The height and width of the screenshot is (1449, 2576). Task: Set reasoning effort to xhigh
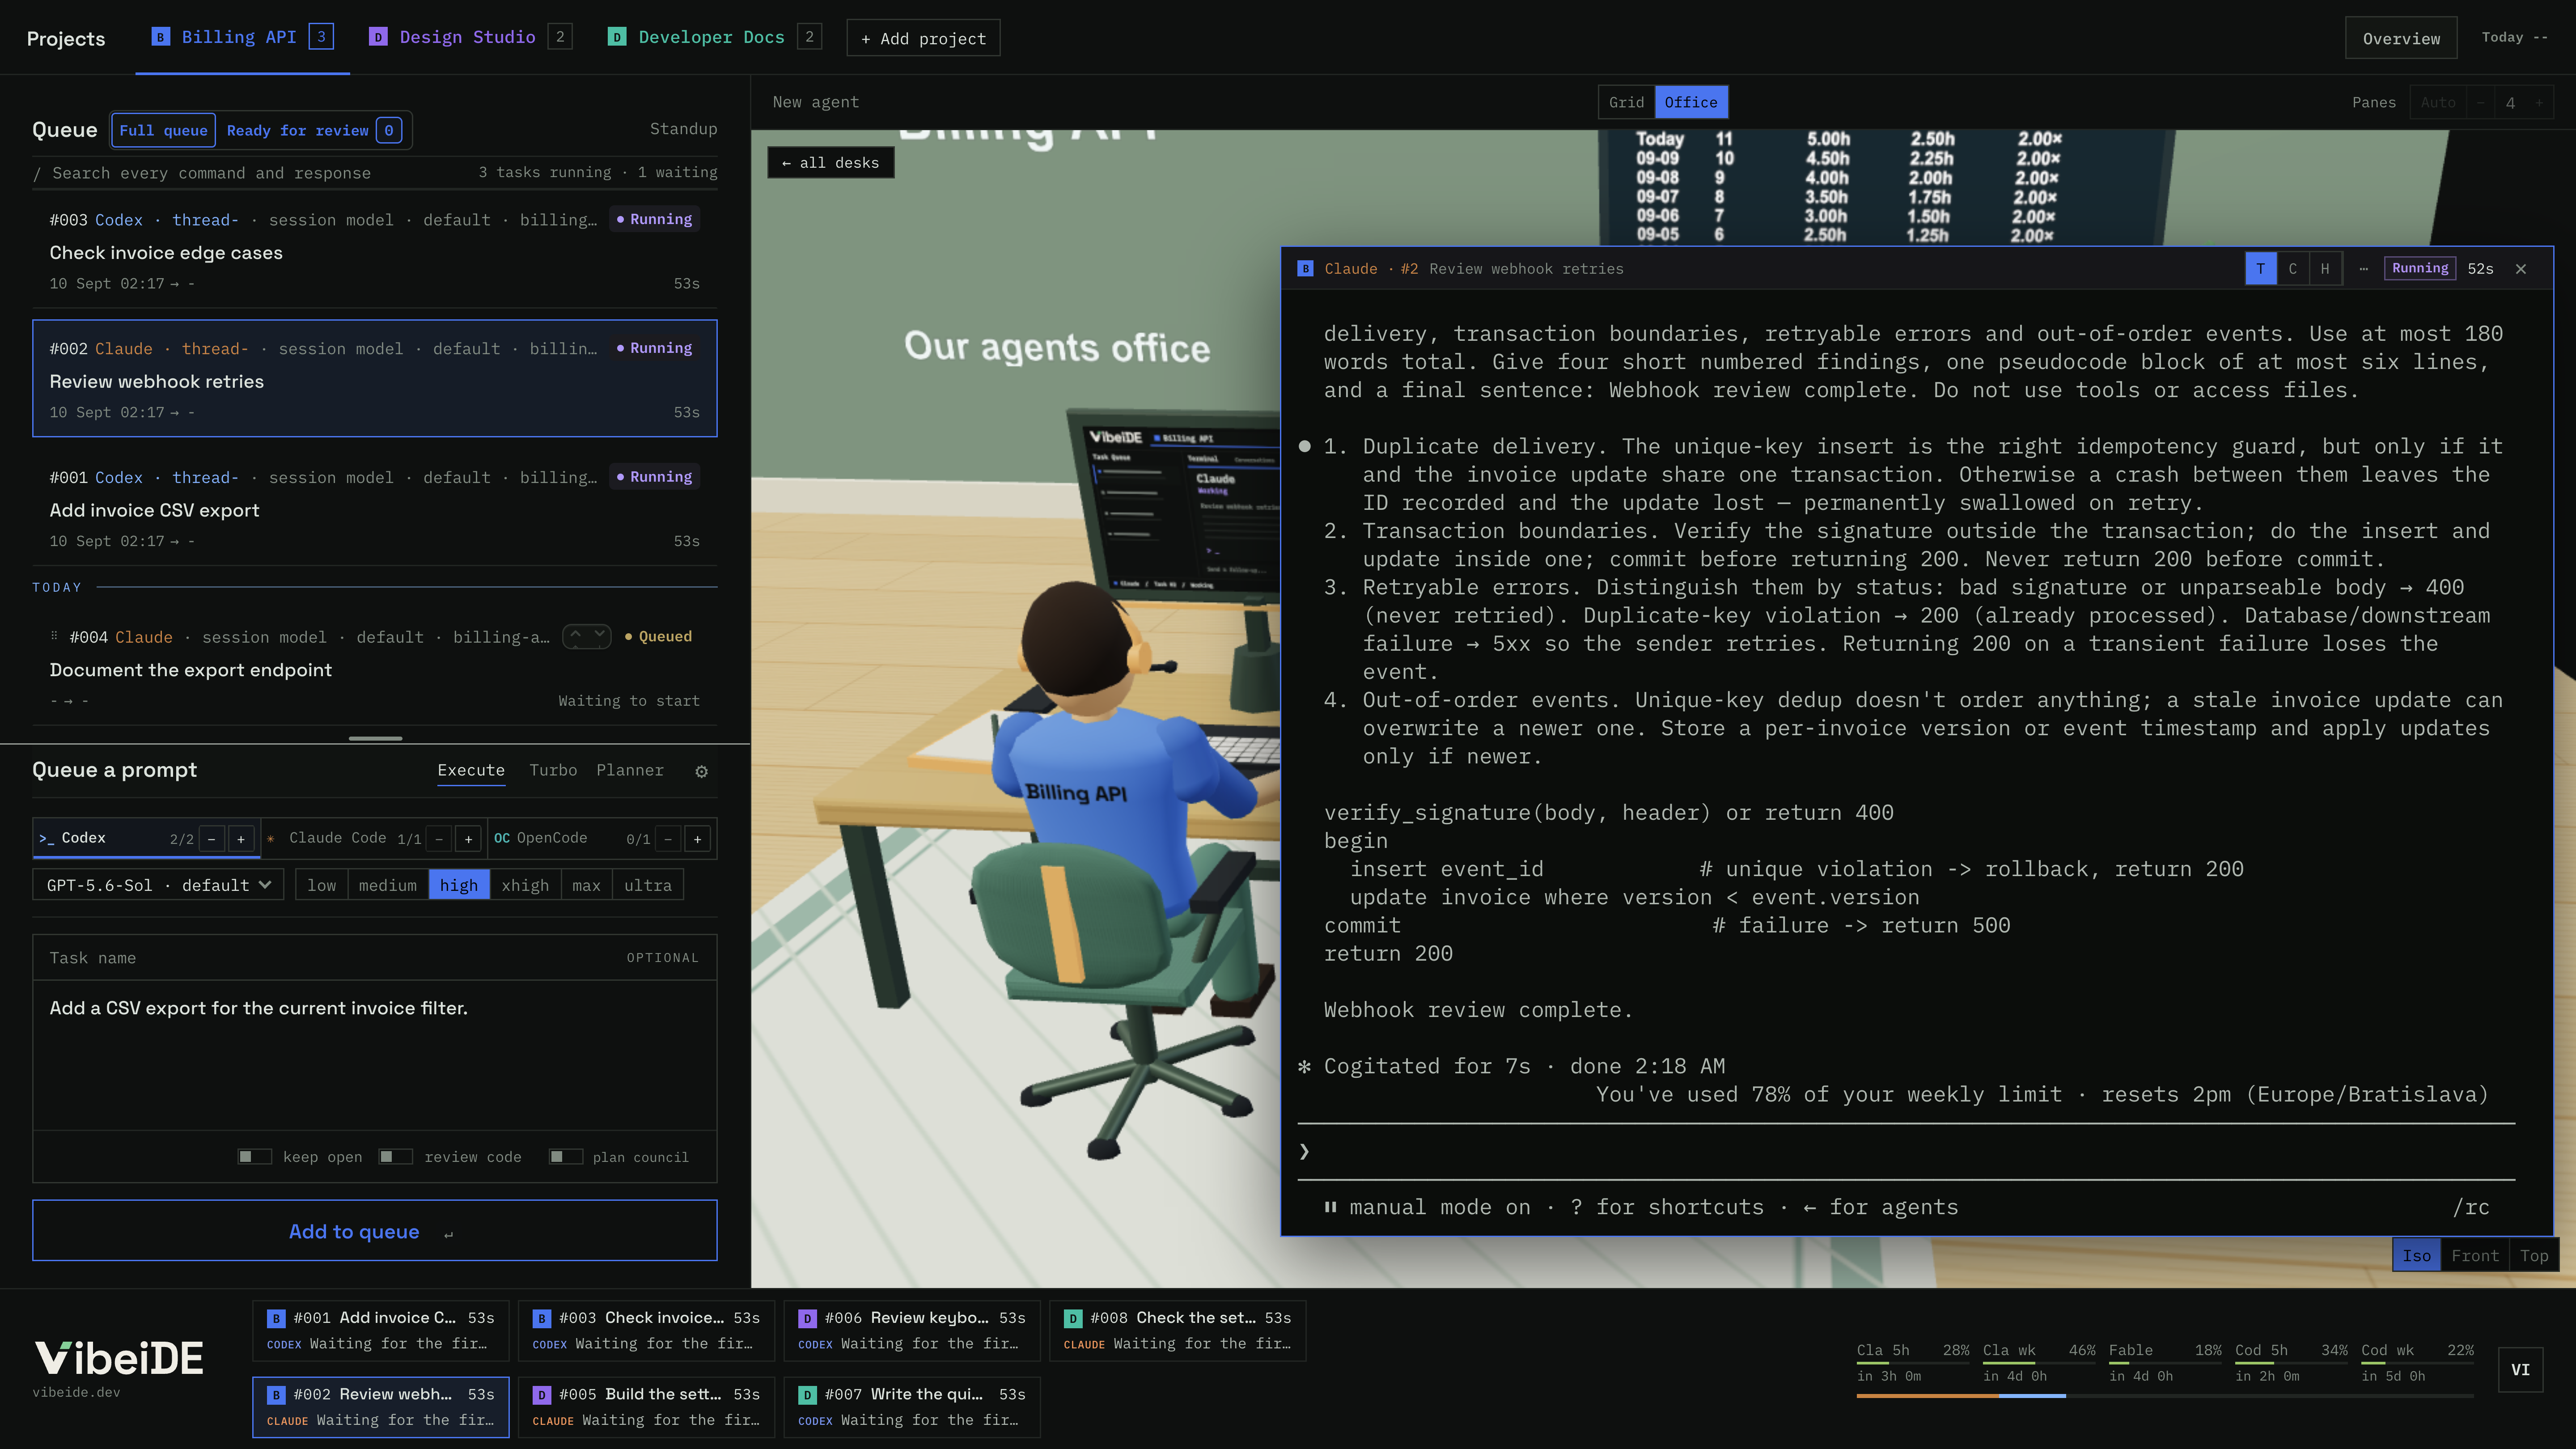pos(525,885)
